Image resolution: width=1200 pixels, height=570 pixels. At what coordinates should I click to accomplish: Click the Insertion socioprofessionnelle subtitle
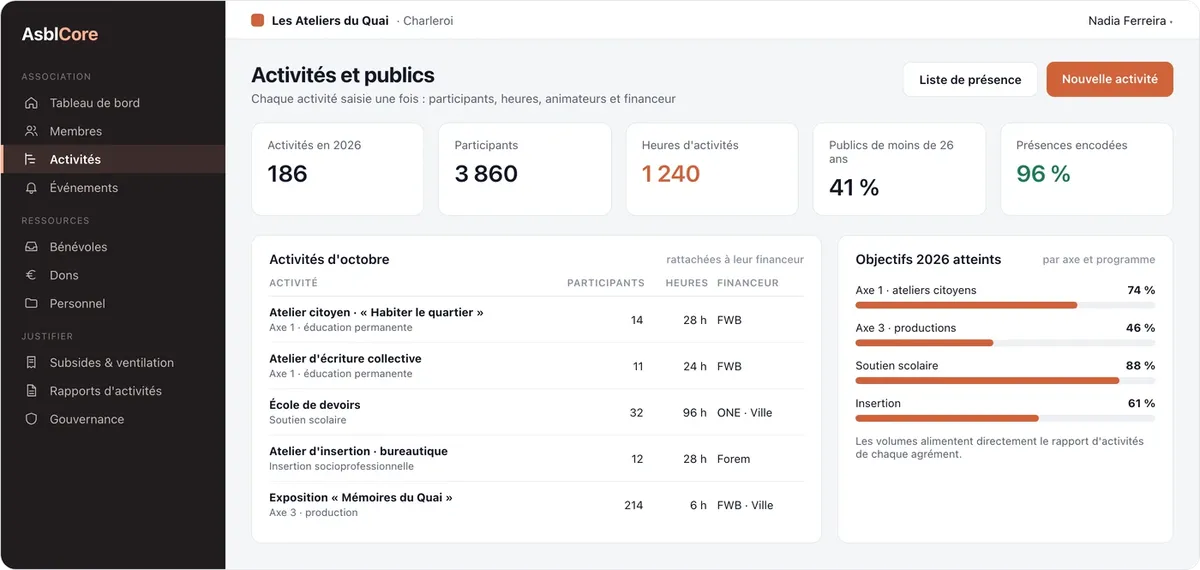point(341,467)
